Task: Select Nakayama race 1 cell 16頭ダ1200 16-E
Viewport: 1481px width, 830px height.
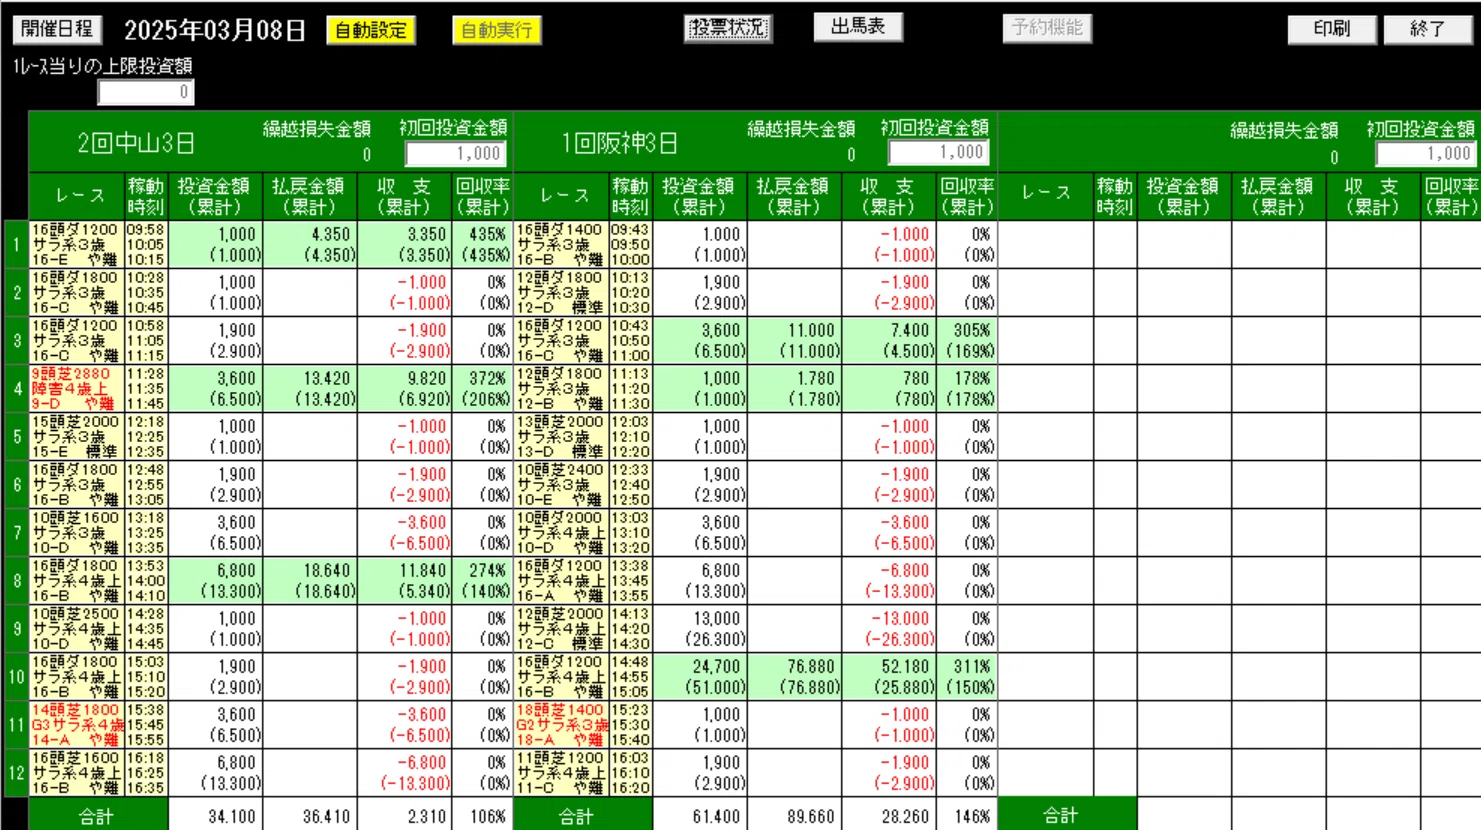Action: 76,244
